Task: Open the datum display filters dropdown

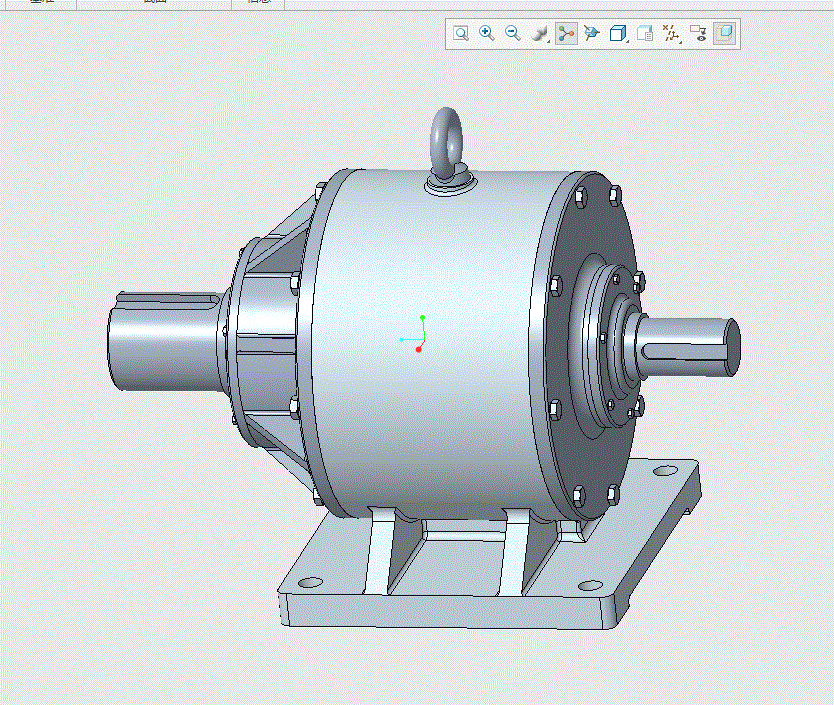Action: coord(671,34)
